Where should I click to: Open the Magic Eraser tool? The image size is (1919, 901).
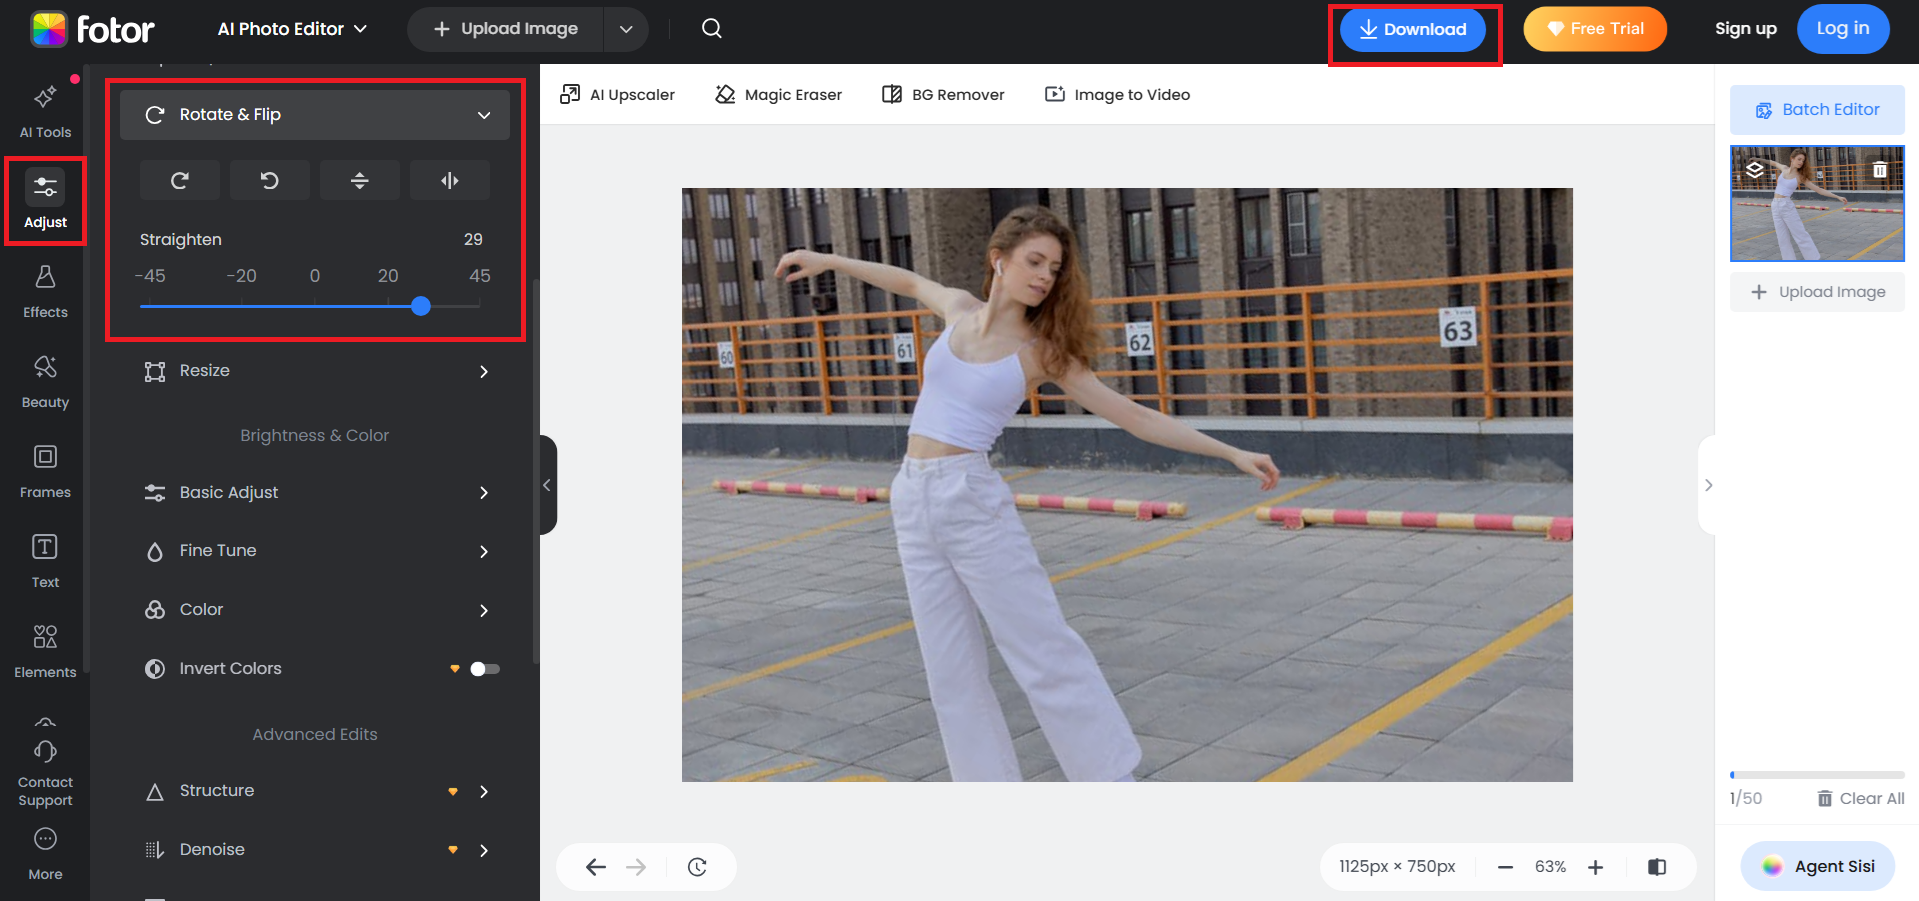[x=778, y=94]
